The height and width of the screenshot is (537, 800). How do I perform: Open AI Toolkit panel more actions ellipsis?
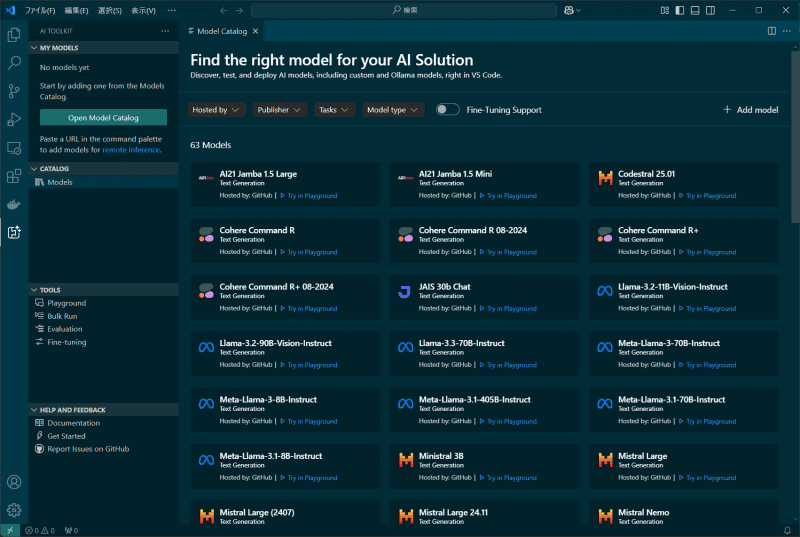165,31
